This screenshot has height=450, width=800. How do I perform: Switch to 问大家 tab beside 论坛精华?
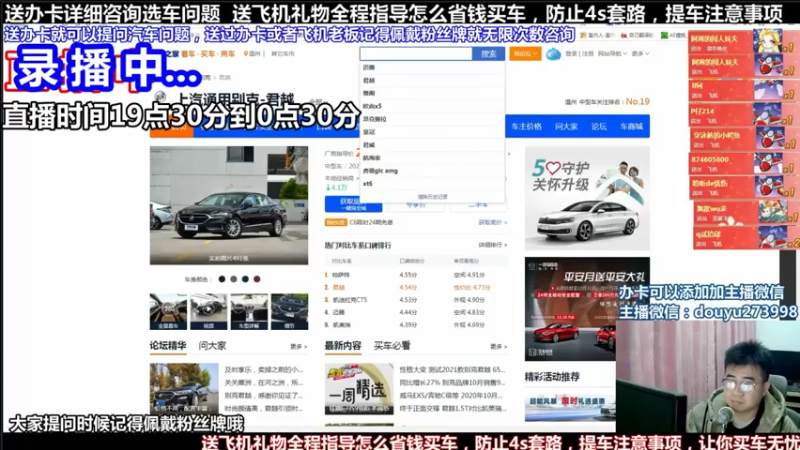coord(212,345)
